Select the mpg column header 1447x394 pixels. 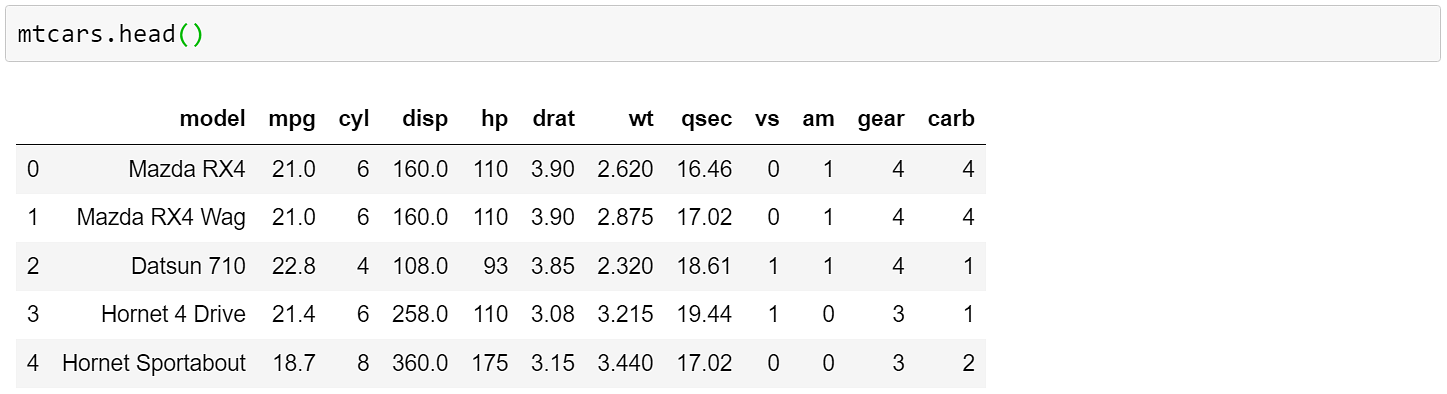[292, 120]
